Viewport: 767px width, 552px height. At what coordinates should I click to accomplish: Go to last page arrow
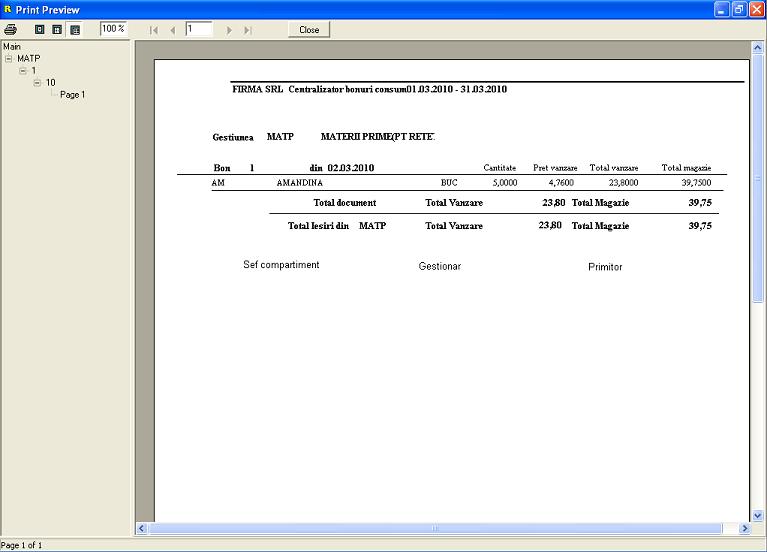click(247, 30)
